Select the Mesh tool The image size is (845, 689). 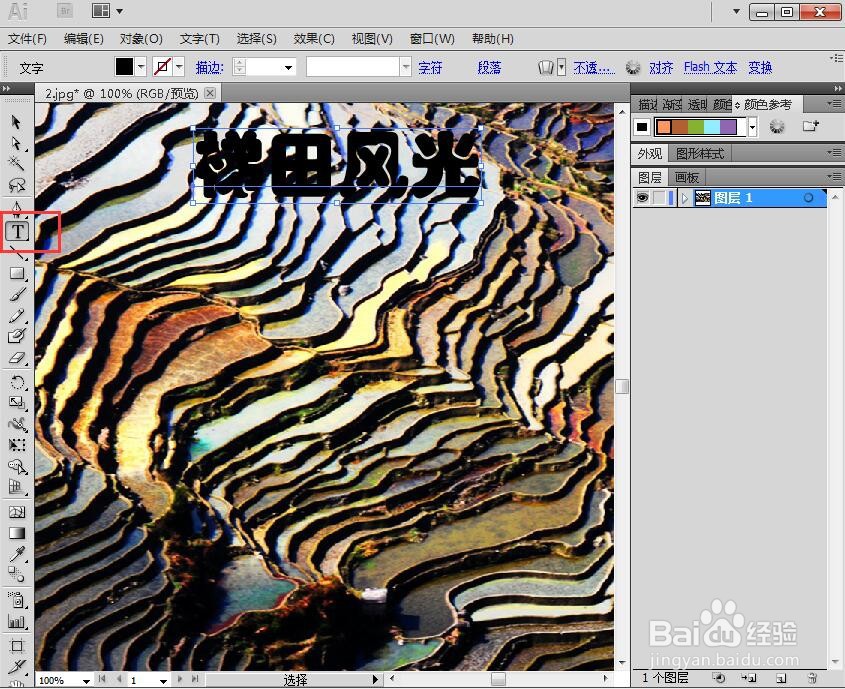click(x=16, y=512)
